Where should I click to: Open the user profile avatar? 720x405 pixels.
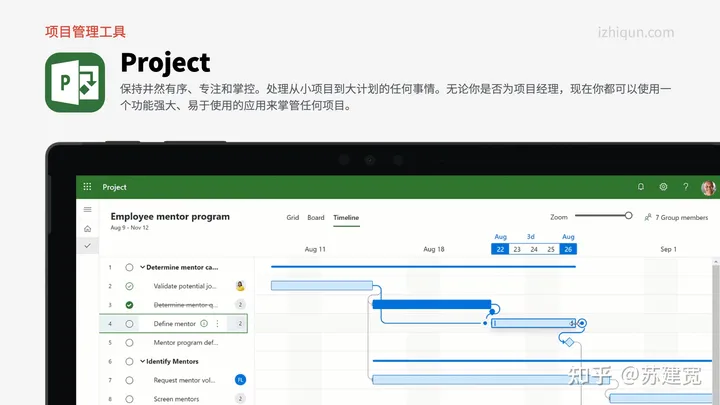tap(709, 187)
